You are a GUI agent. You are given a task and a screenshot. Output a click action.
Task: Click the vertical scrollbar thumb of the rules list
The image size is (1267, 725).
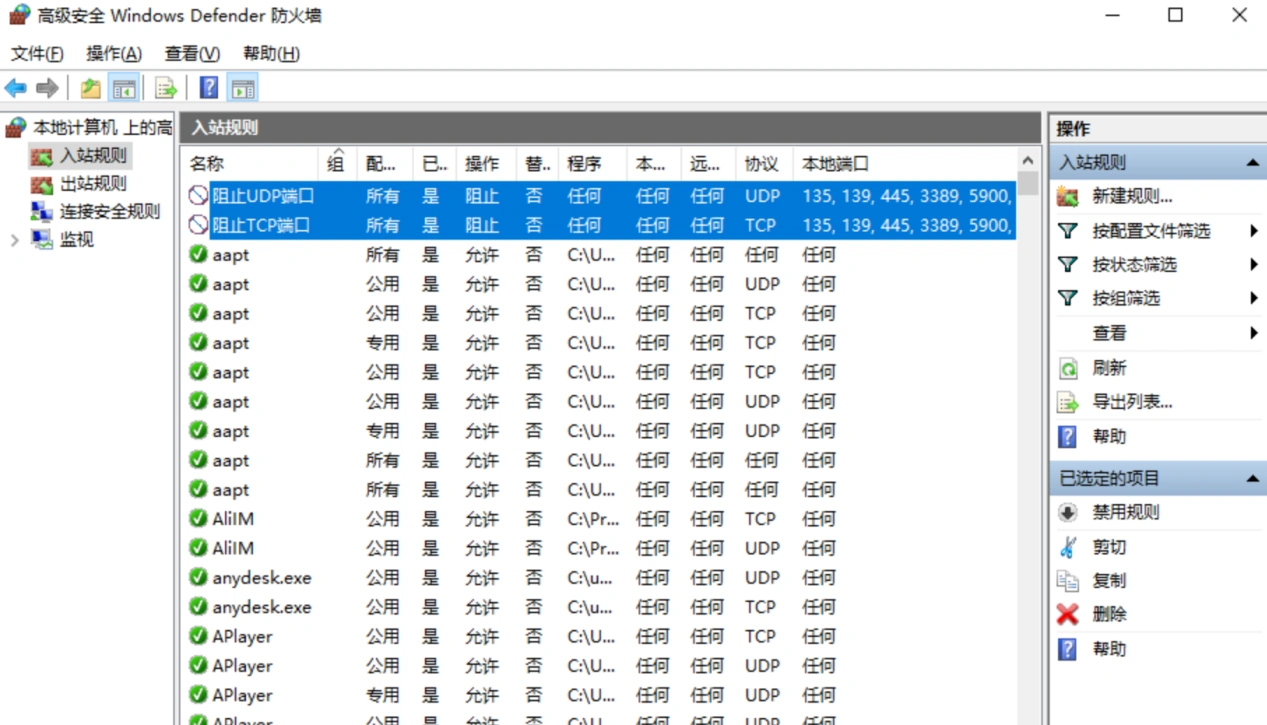(x=1028, y=183)
